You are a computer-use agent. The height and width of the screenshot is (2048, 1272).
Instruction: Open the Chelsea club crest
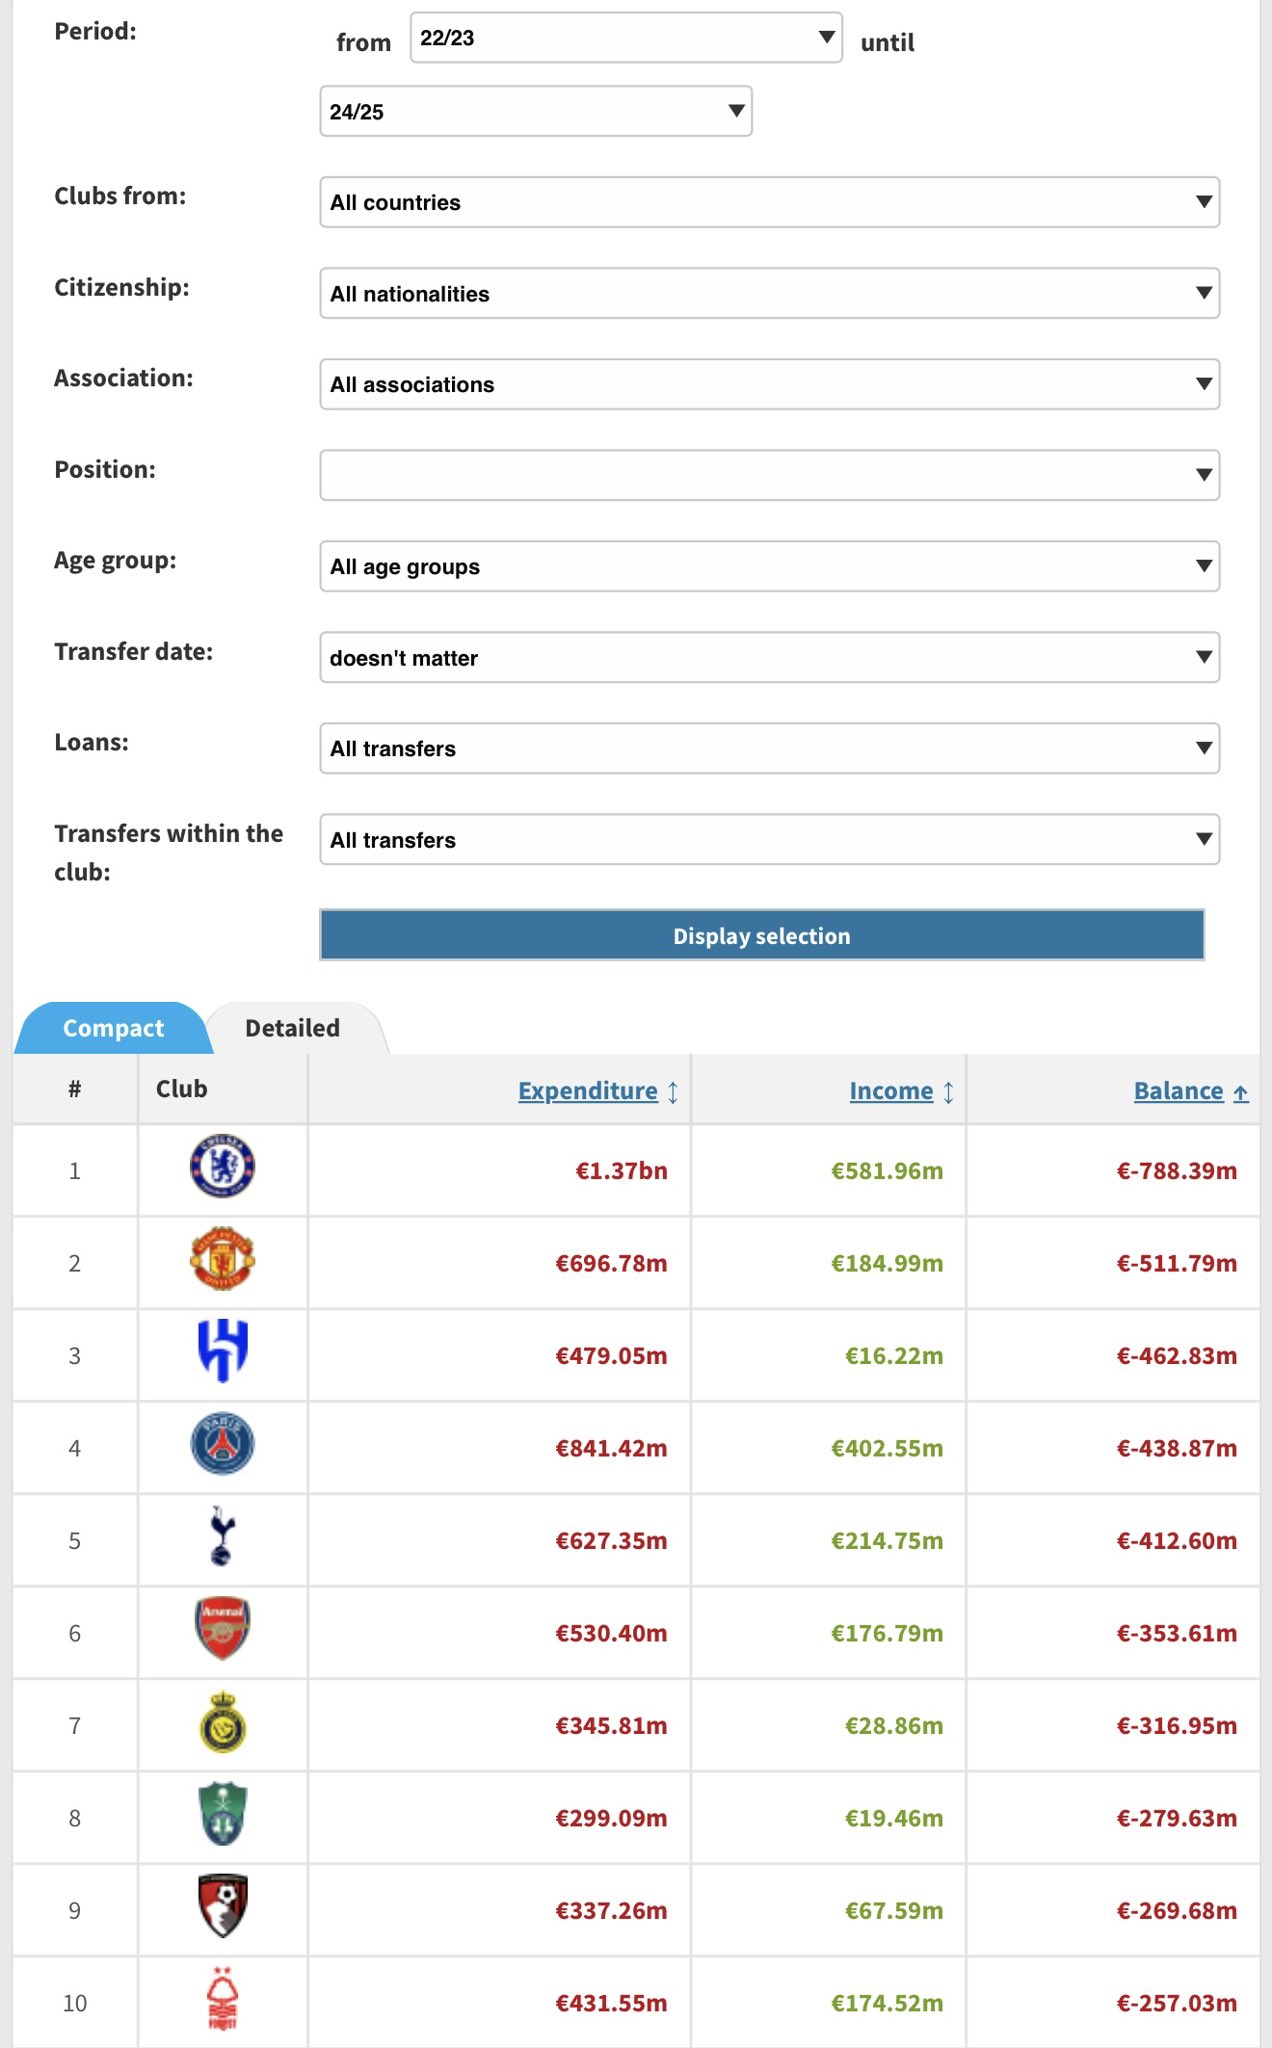tap(222, 1166)
